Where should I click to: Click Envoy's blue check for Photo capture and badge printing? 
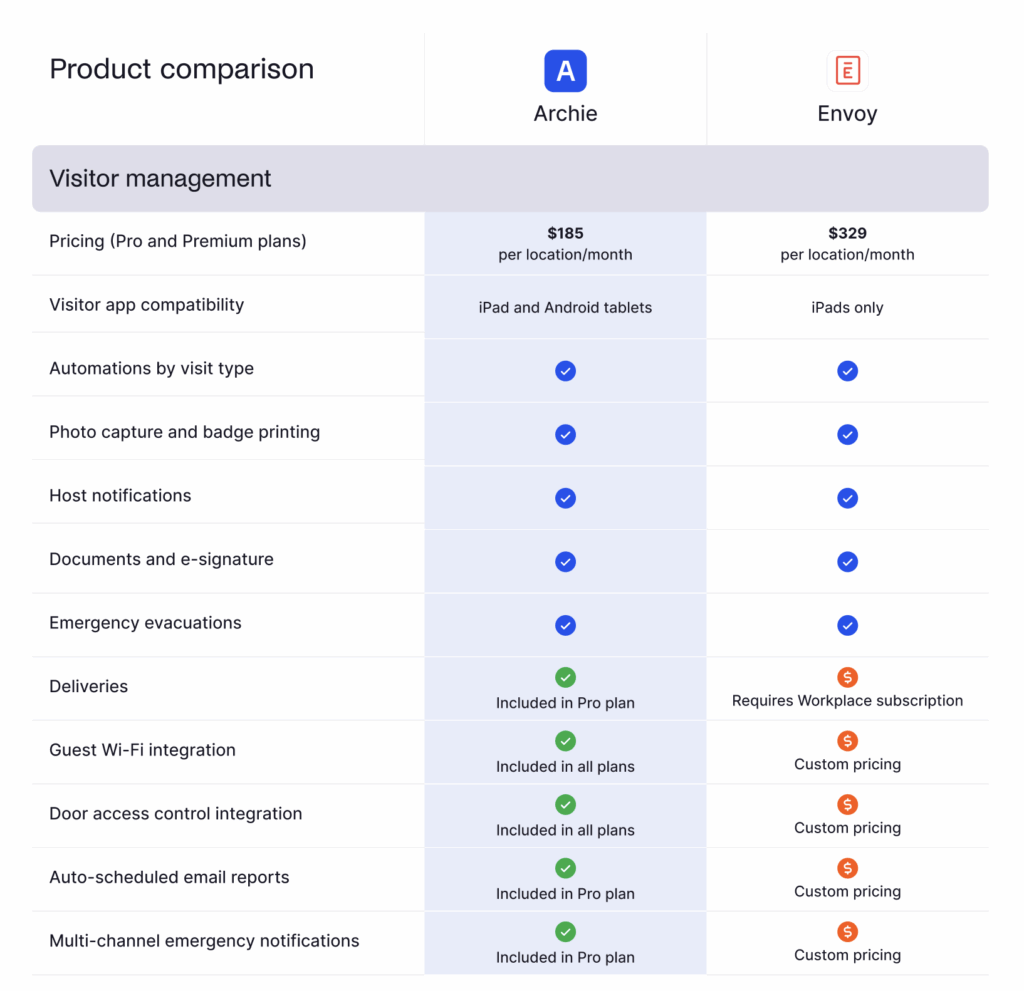pyautogui.click(x=847, y=435)
